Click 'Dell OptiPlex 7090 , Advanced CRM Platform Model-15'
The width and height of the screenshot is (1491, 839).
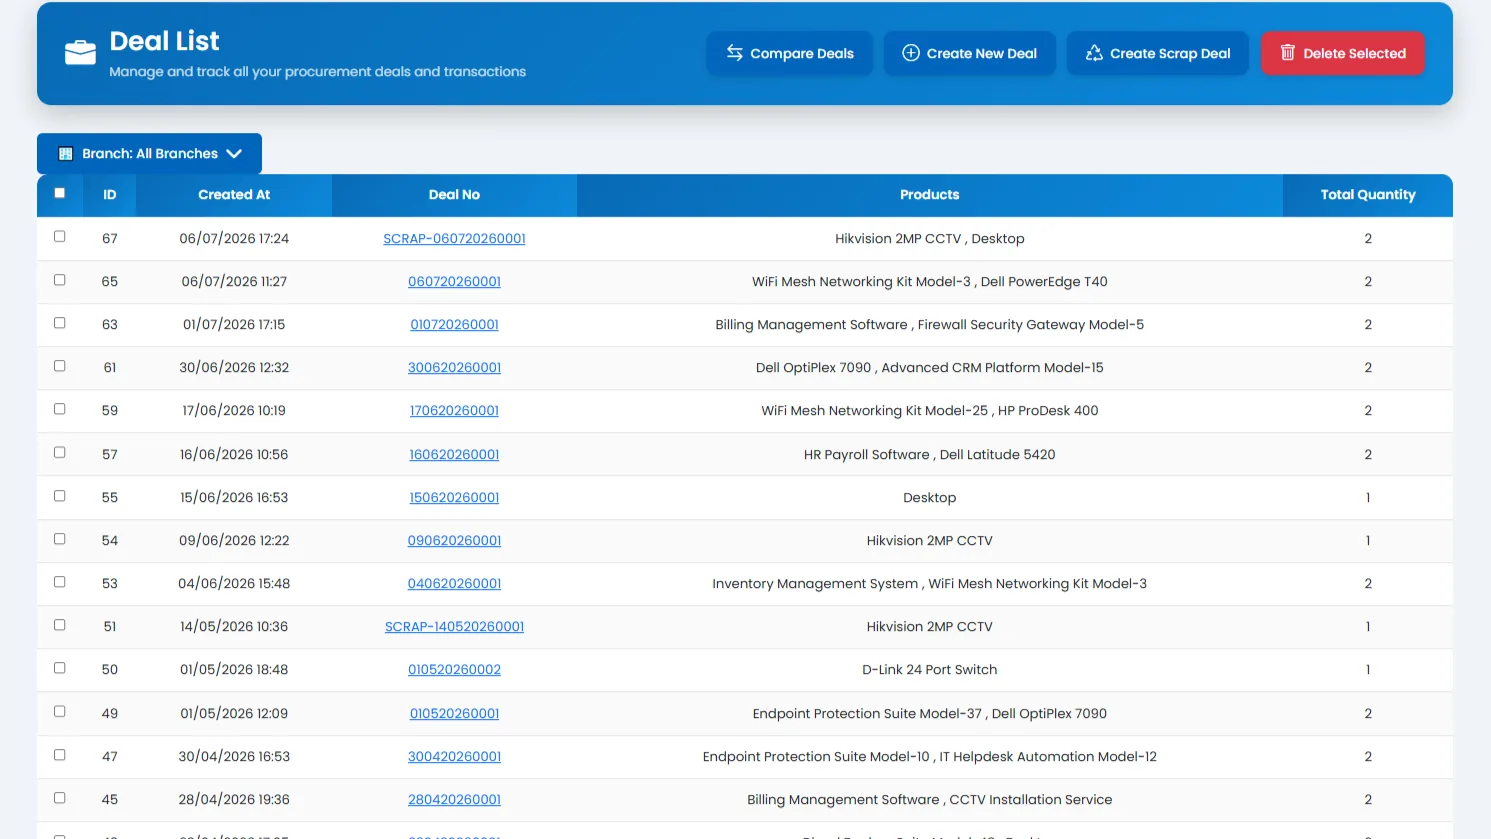click(930, 368)
